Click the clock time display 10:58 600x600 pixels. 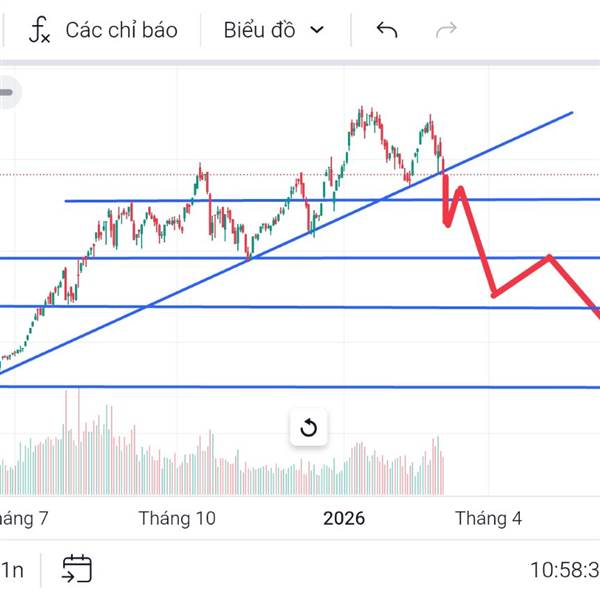click(563, 570)
